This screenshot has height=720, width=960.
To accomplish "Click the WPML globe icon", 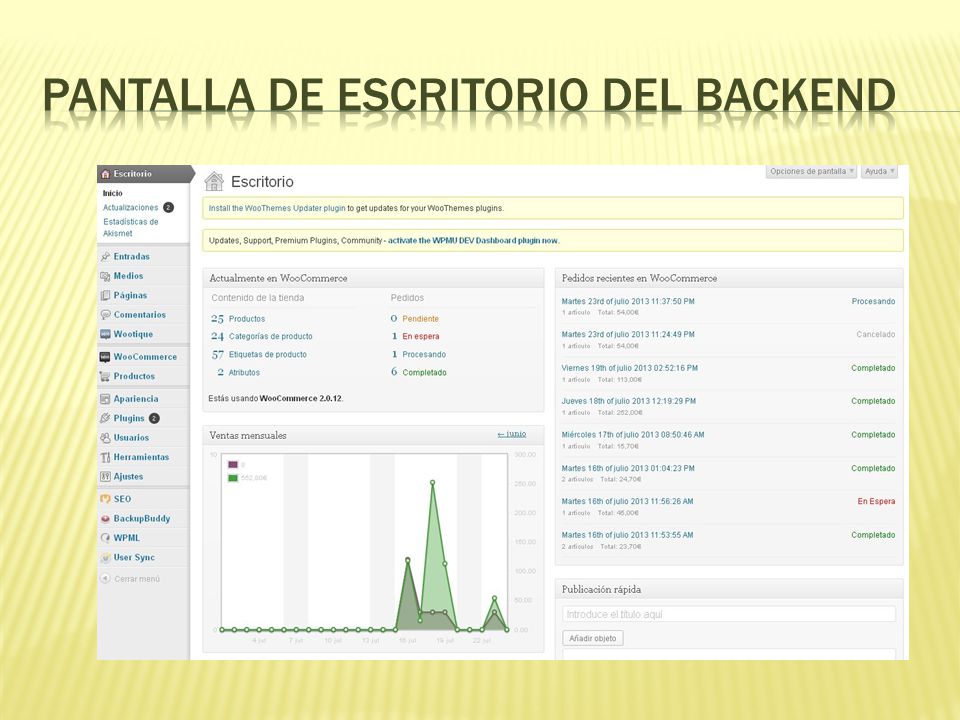I will (105, 538).
